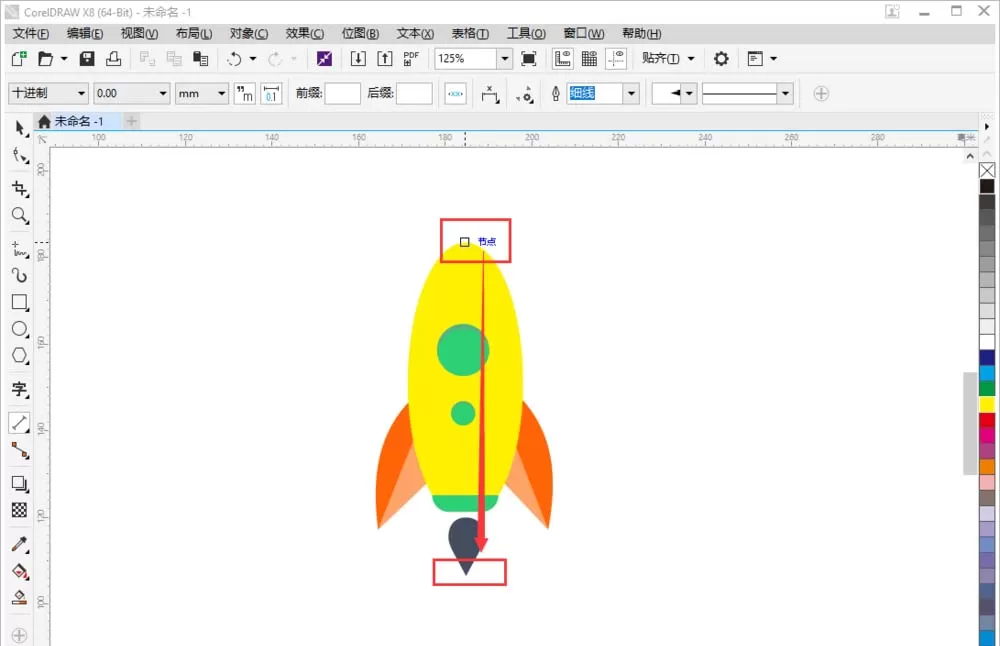The image size is (1000, 646).
Task: Select the Artistic Media tool
Action: 20,275
